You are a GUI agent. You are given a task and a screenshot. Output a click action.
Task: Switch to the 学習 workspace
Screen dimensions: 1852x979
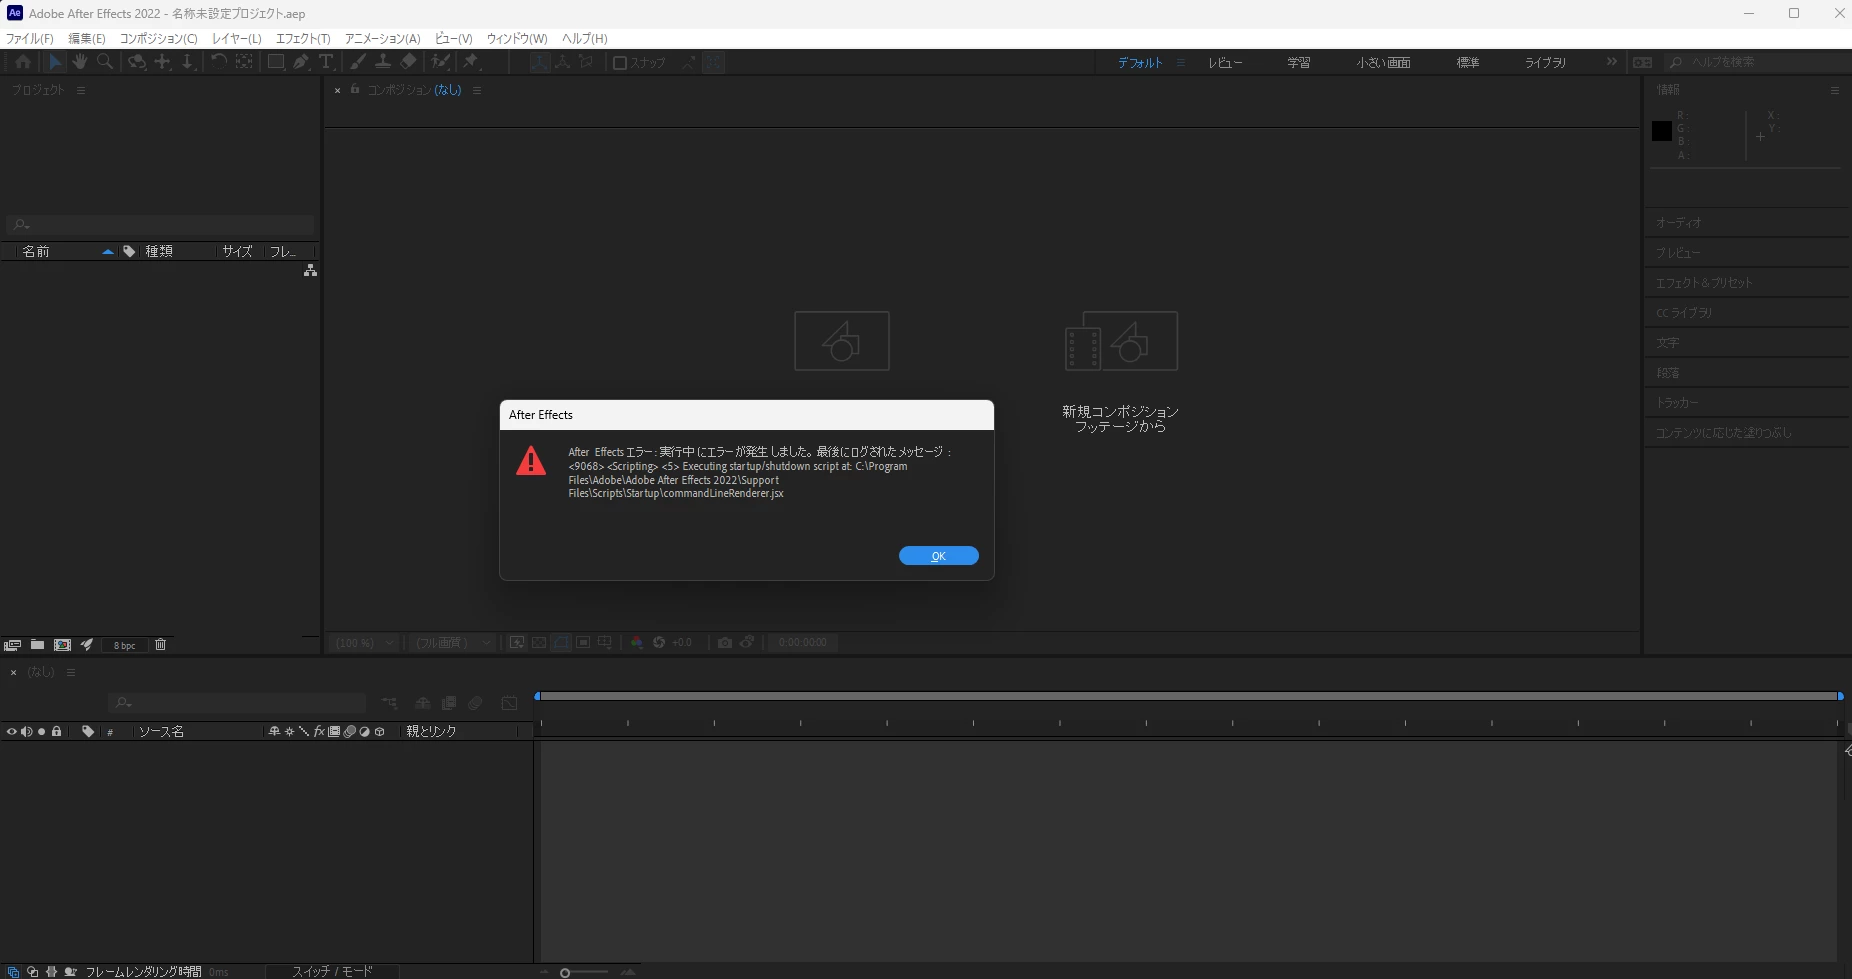tap(1299, 63)
